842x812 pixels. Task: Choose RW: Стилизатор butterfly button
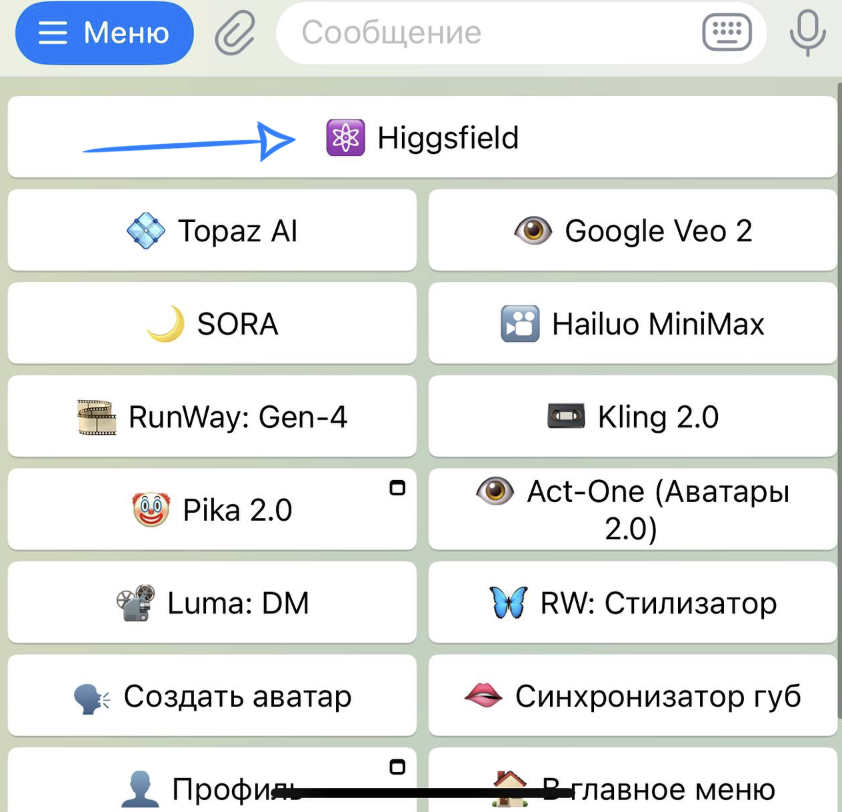pyautogui.click(x=632, y=603)
